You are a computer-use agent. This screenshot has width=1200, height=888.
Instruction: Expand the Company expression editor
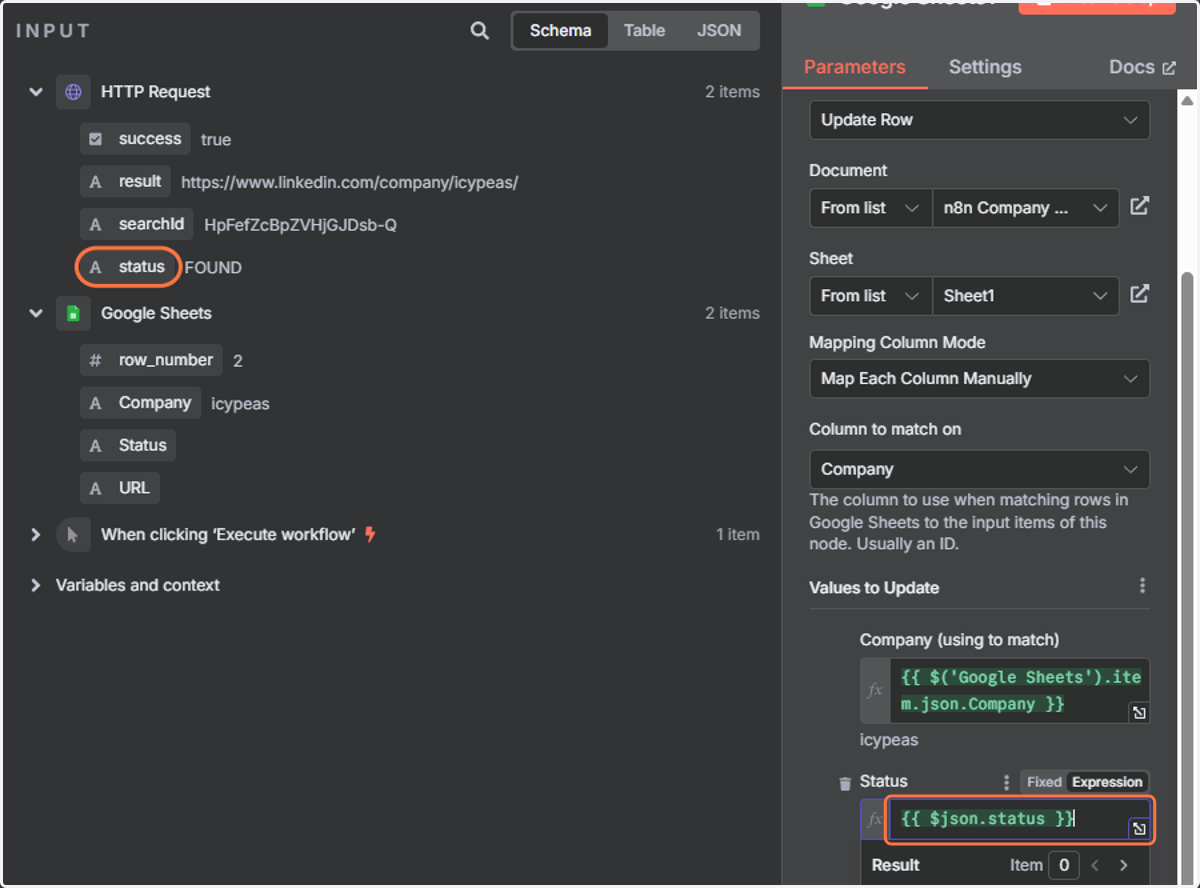click(1139, 713)
